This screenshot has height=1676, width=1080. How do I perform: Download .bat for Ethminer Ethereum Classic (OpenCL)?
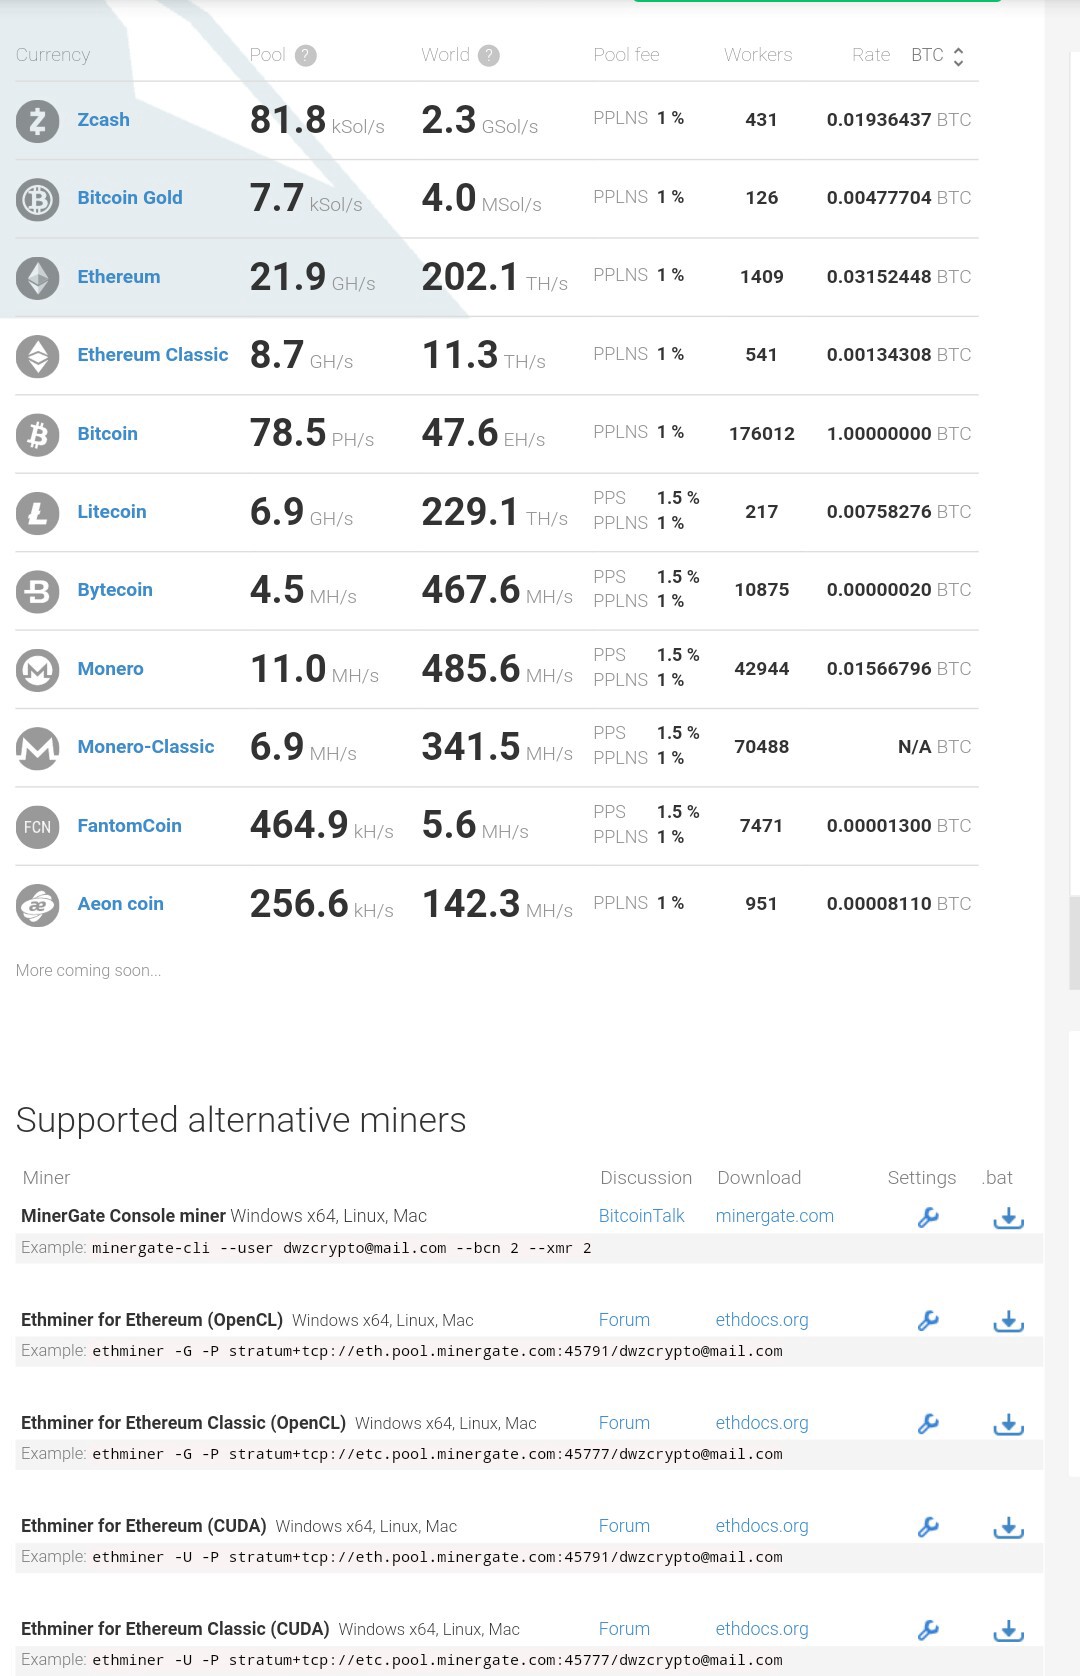(1008, 1423)
